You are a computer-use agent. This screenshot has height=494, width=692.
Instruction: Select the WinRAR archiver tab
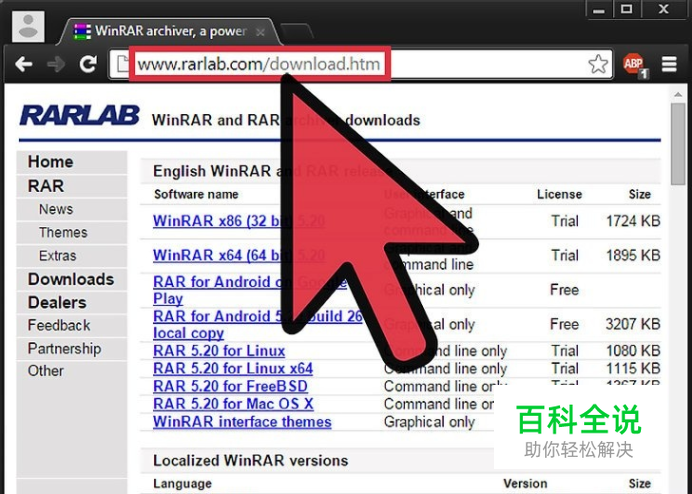click(x=169, y=31)
